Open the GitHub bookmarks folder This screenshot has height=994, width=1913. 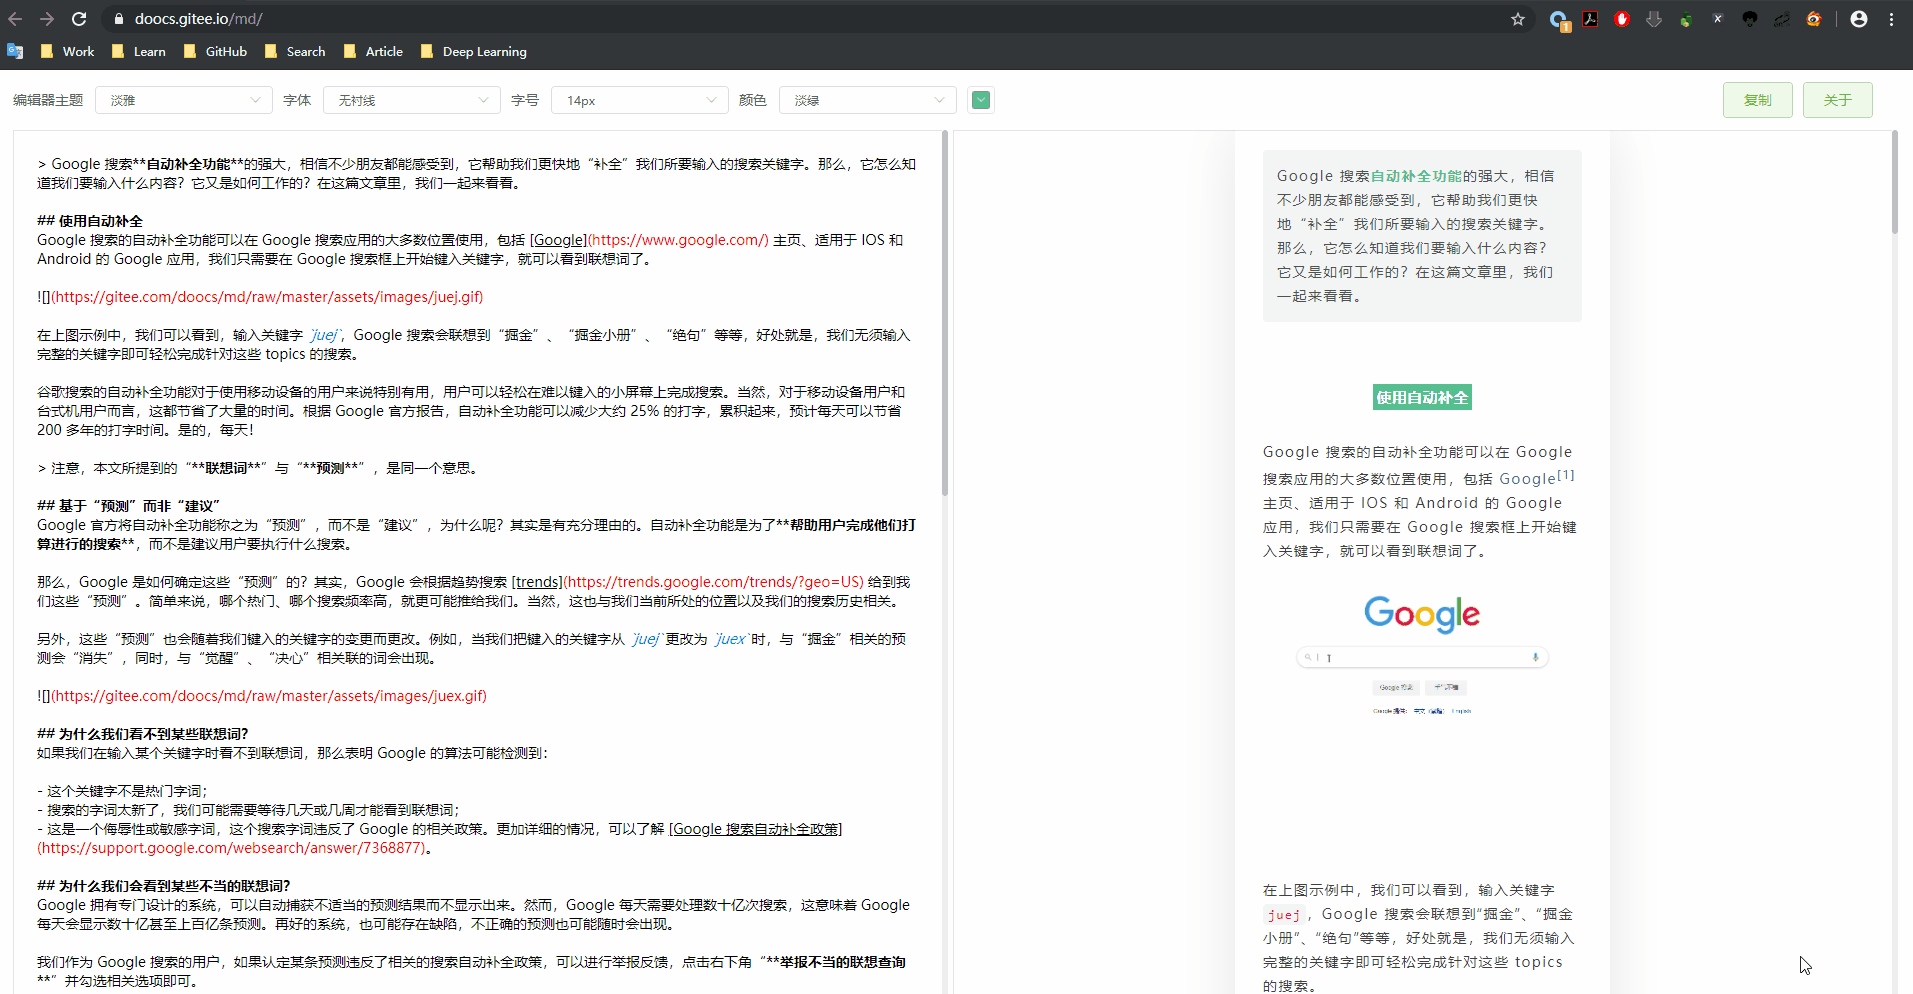[x=215, y=51]
